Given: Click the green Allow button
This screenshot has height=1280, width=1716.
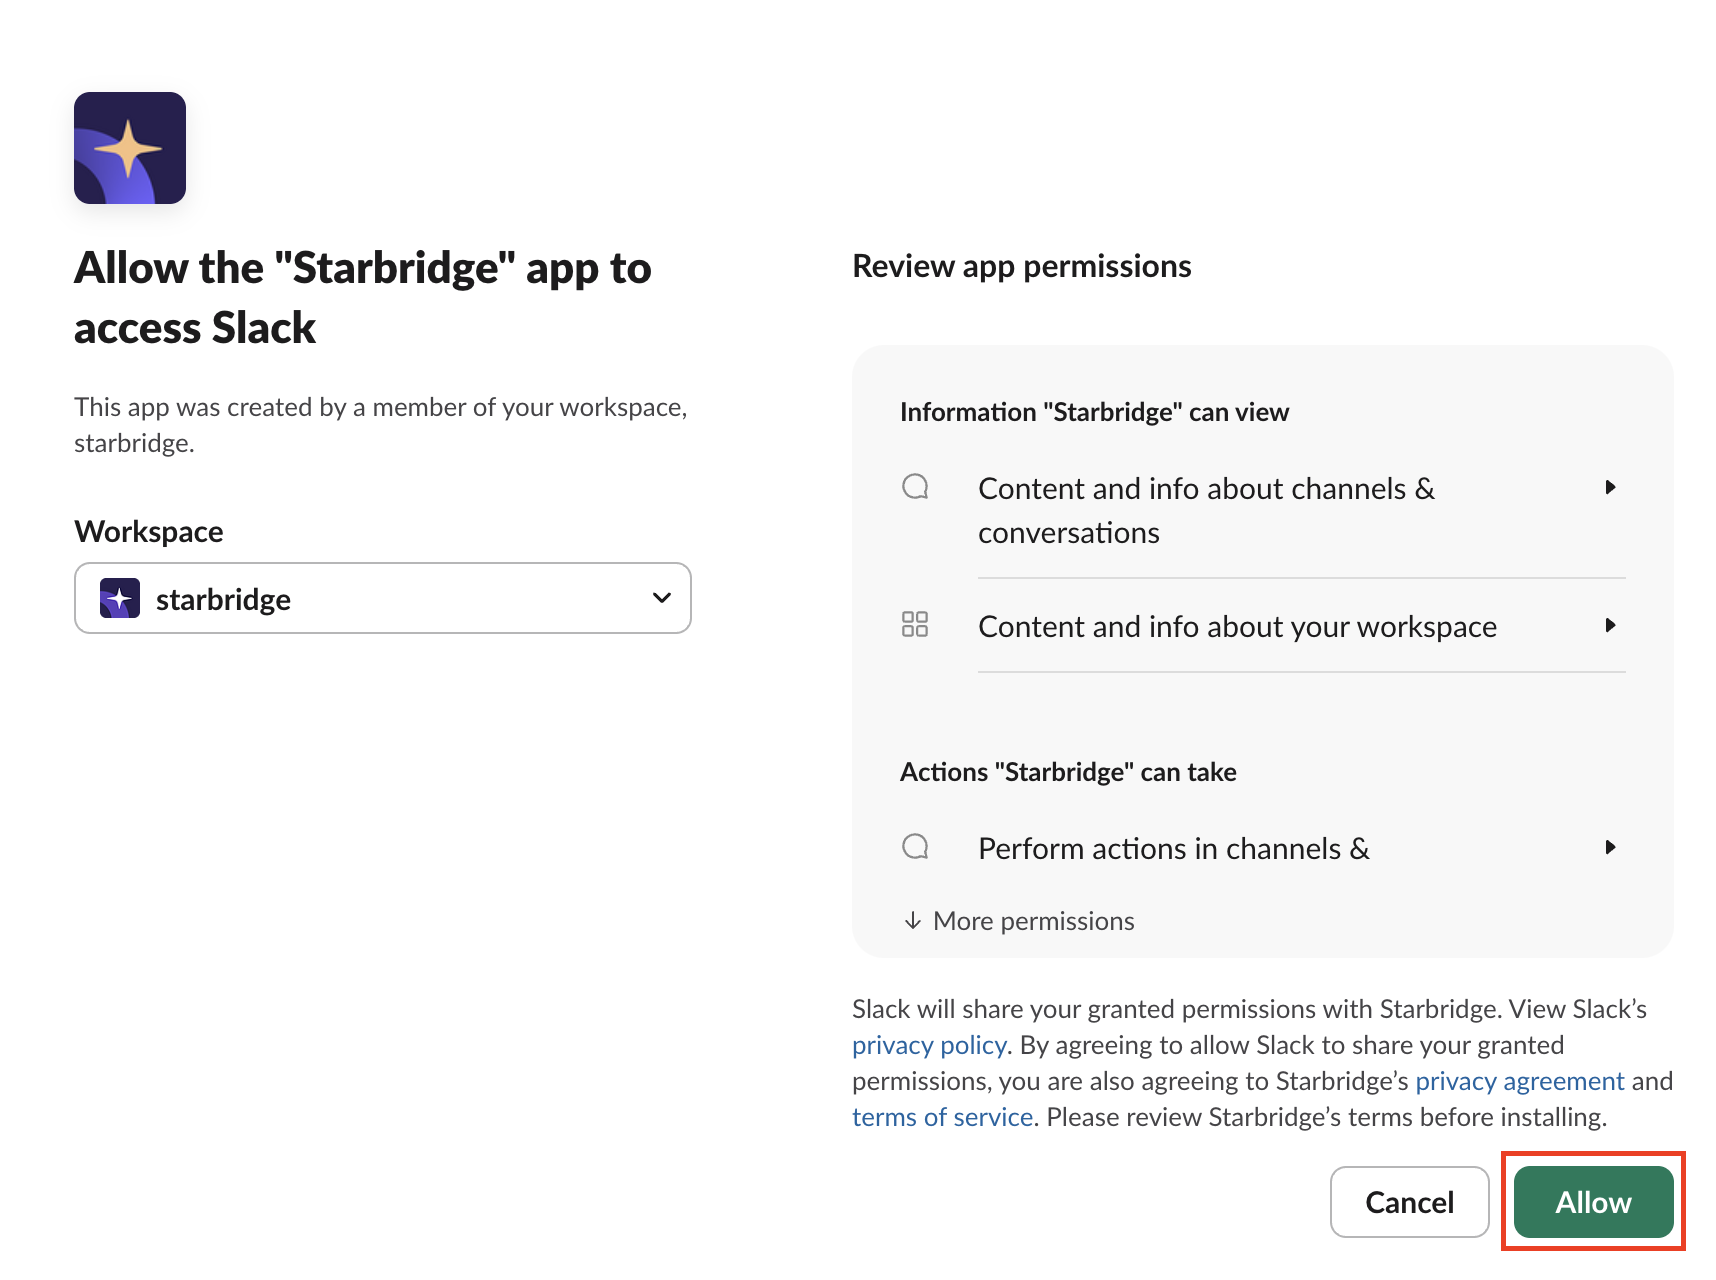Looking at the screenshot, I should click(1593, 1202).
